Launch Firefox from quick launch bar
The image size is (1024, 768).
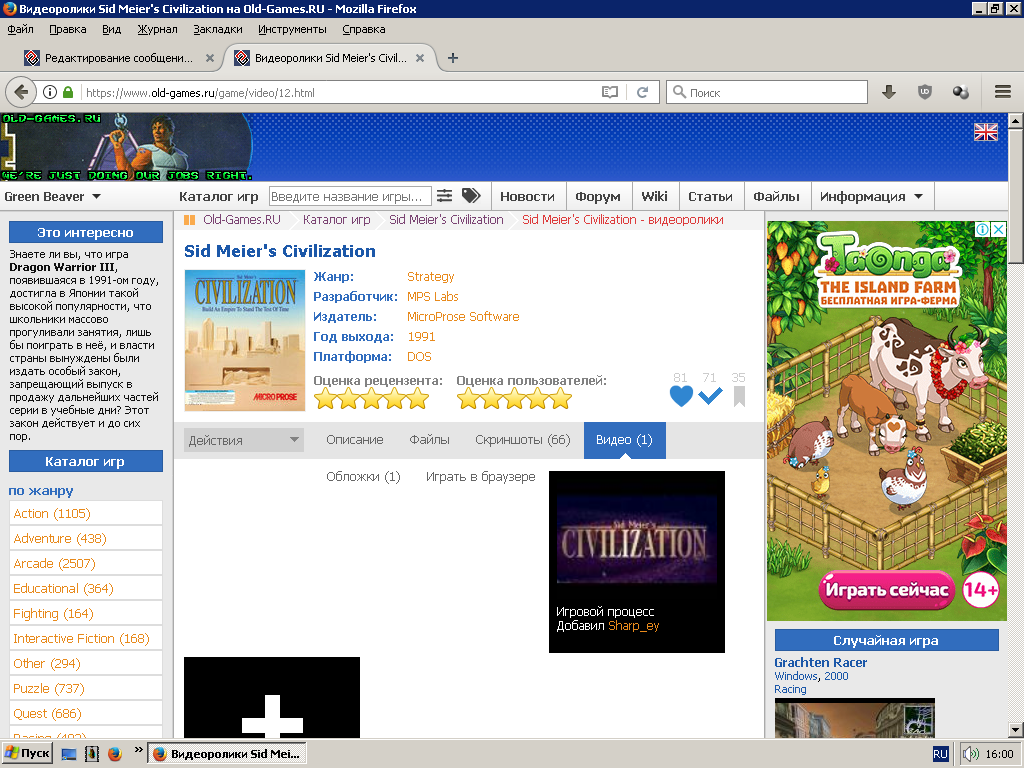pyautogui.click(x=115, y=754)
